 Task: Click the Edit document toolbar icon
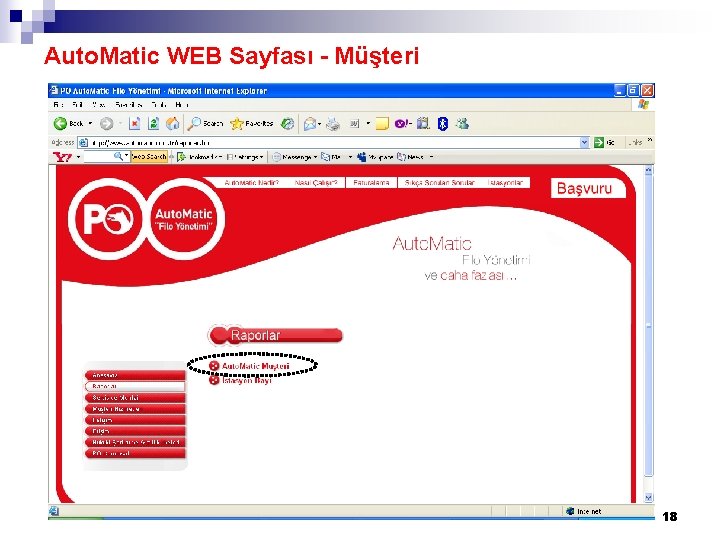point(354,124)
